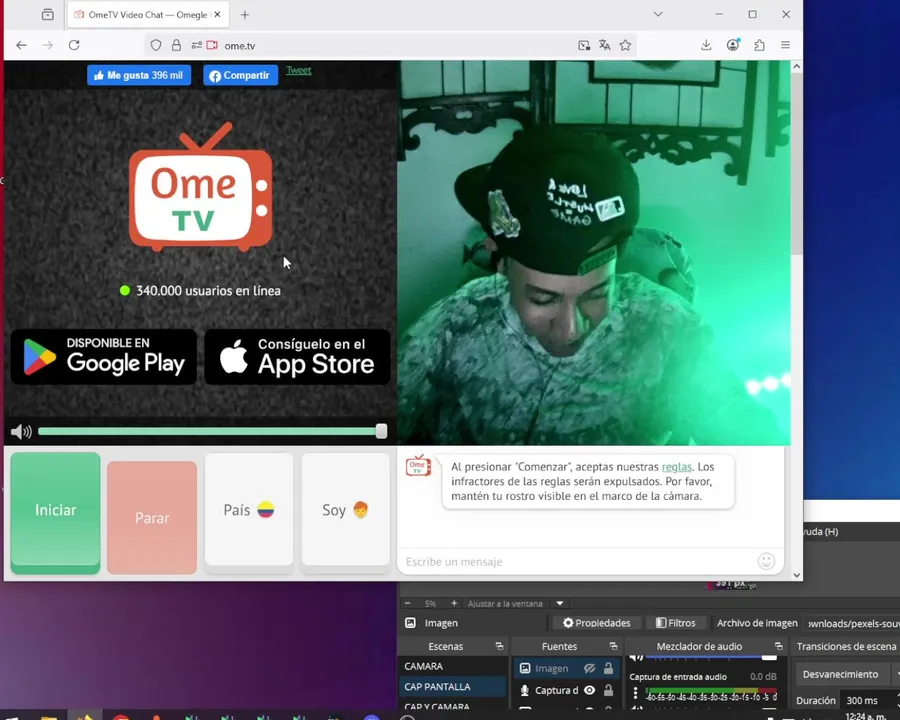Unlock the Imagen source
The height and width of the screenshot is (720, 900).
608,668
